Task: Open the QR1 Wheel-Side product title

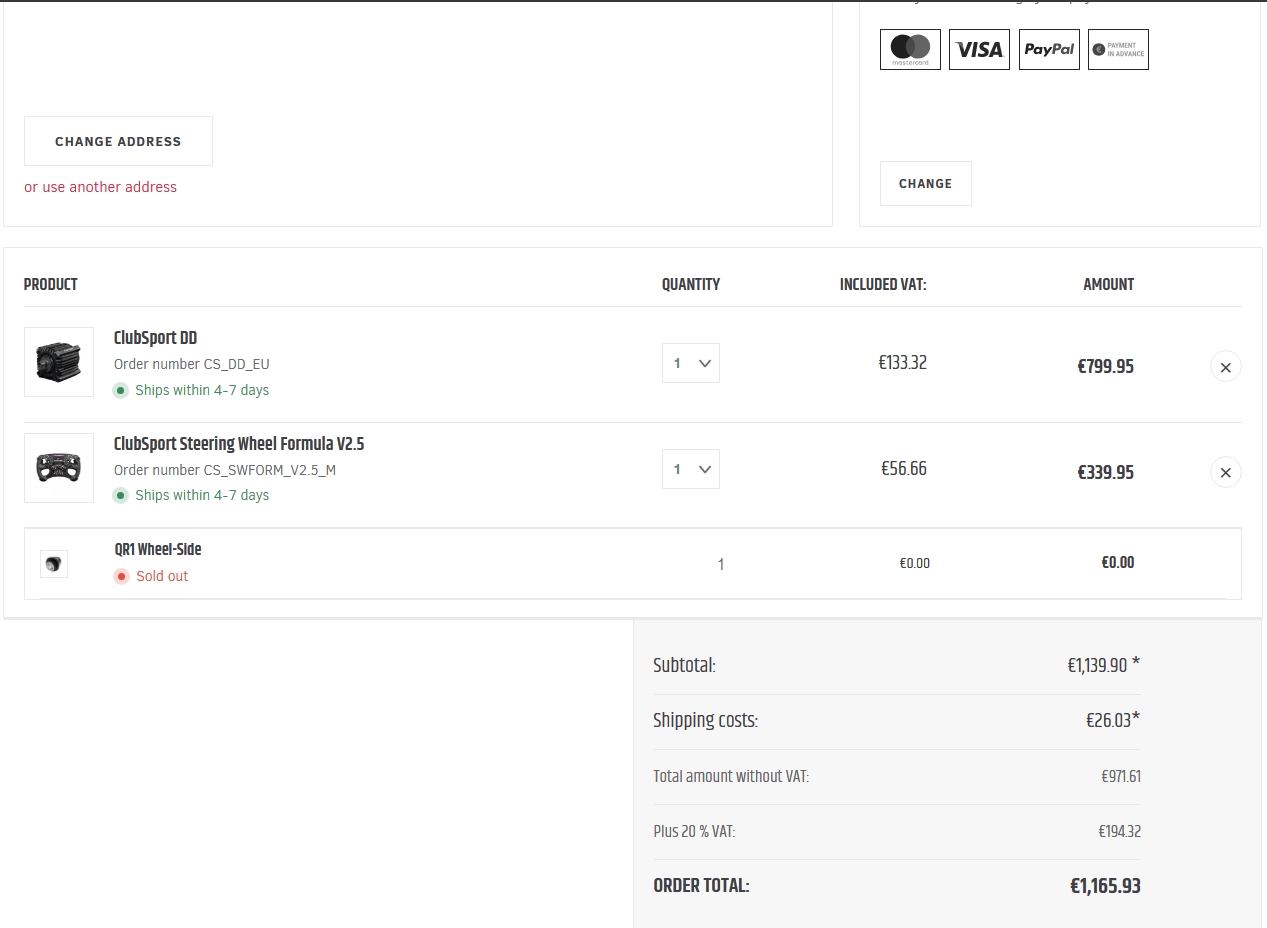Action: click(158, 549)
